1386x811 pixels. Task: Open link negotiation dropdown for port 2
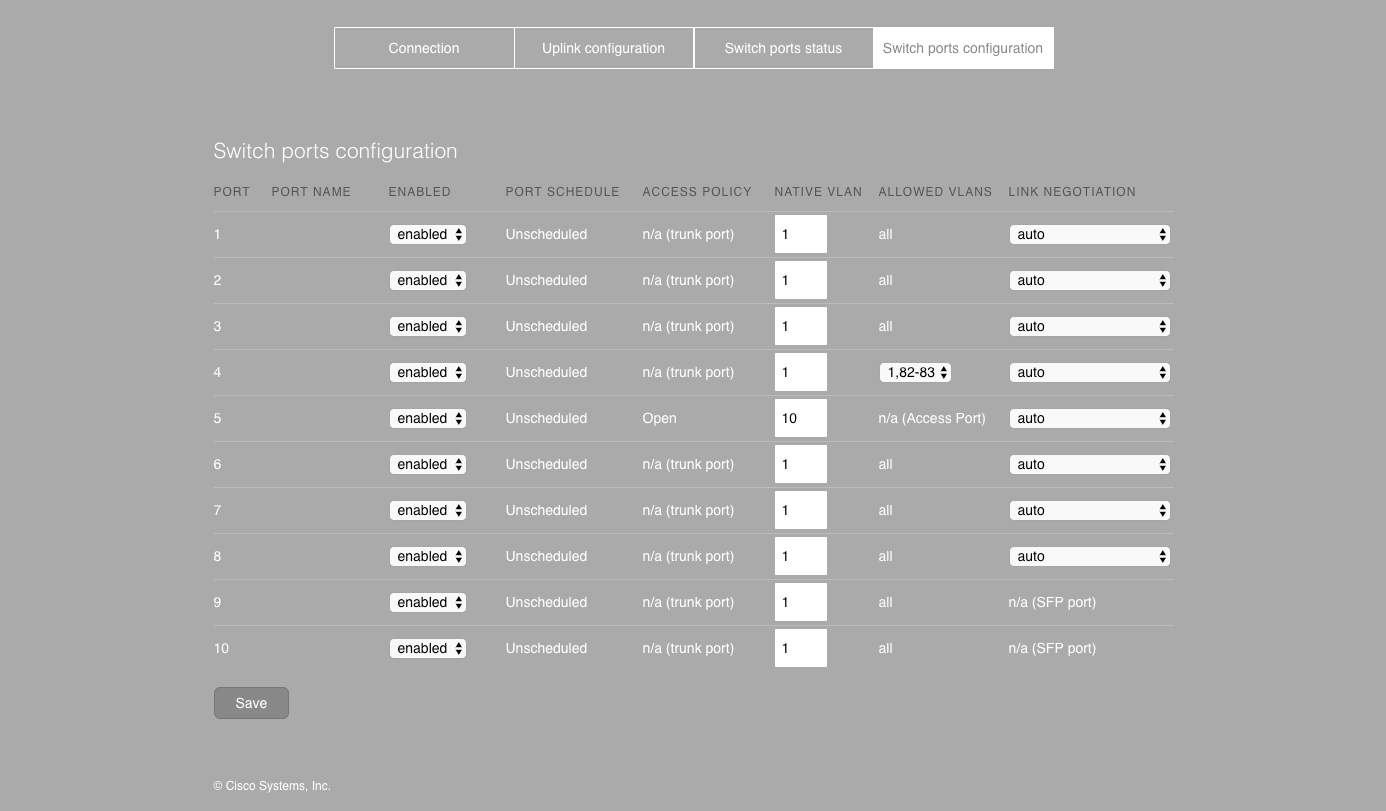coord(1089,281)
